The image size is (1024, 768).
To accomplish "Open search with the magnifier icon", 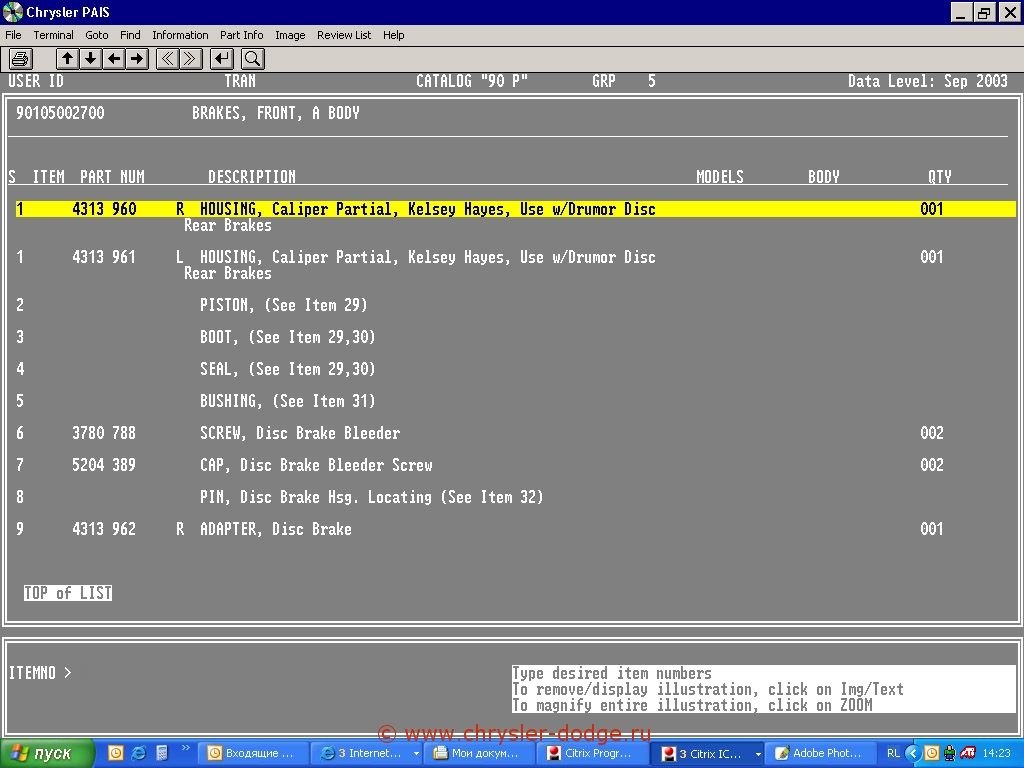I will 252,59.
